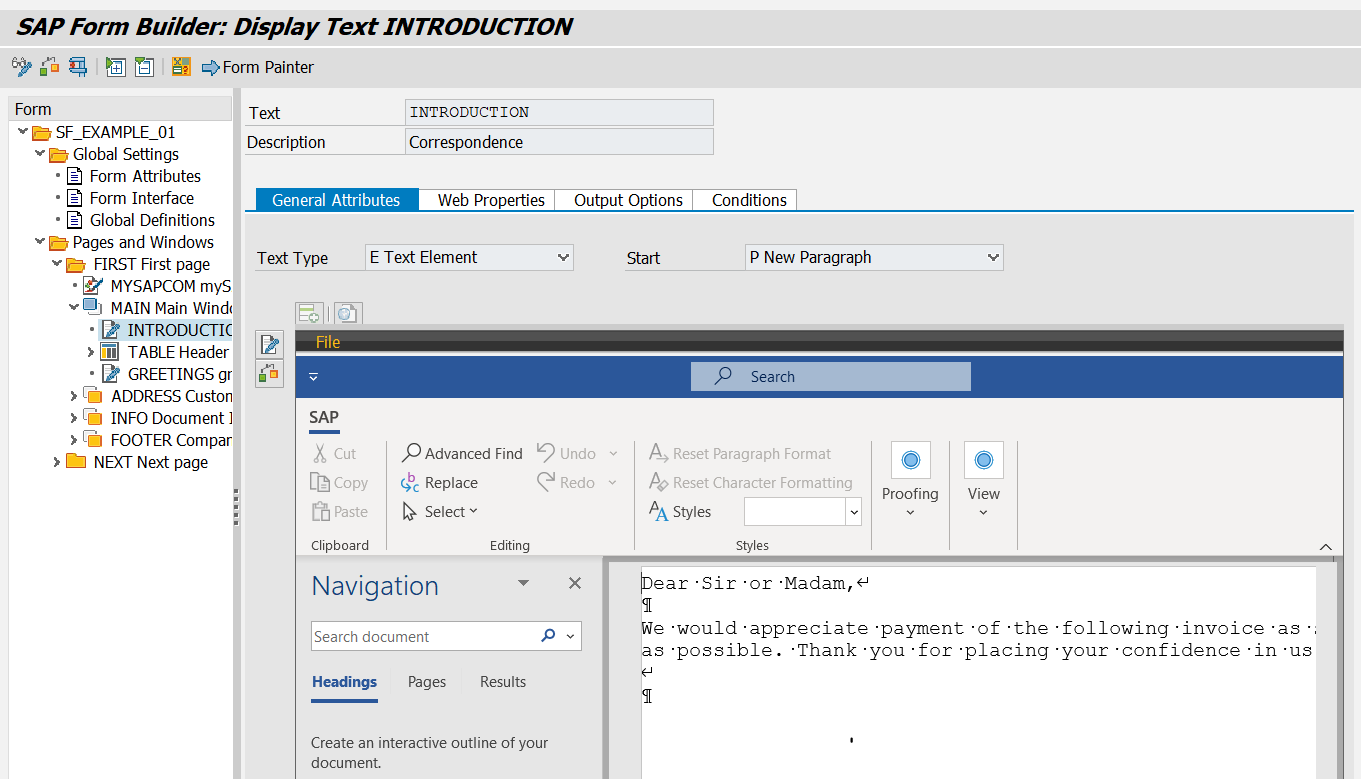
Task: Click the globe document icon above editor
Action: point(346,313)
